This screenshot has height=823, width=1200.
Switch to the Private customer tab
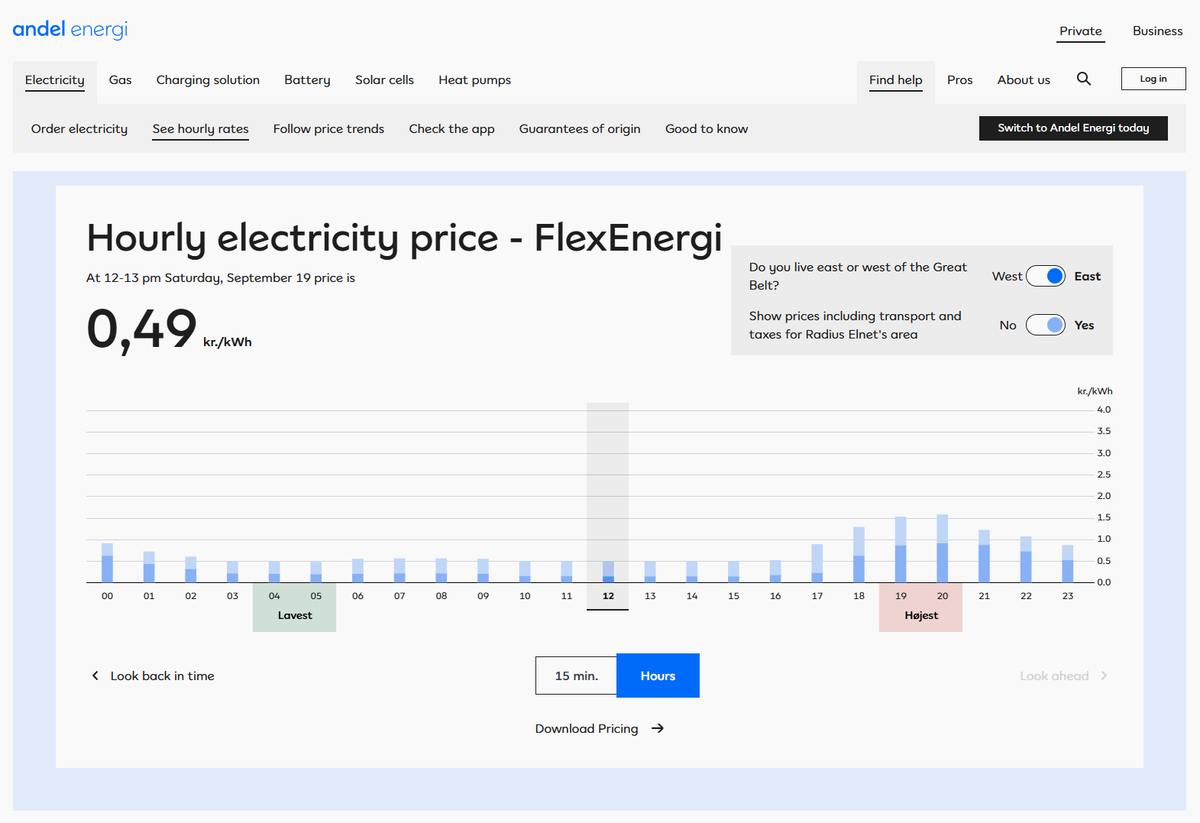(x=1081, y=31)
